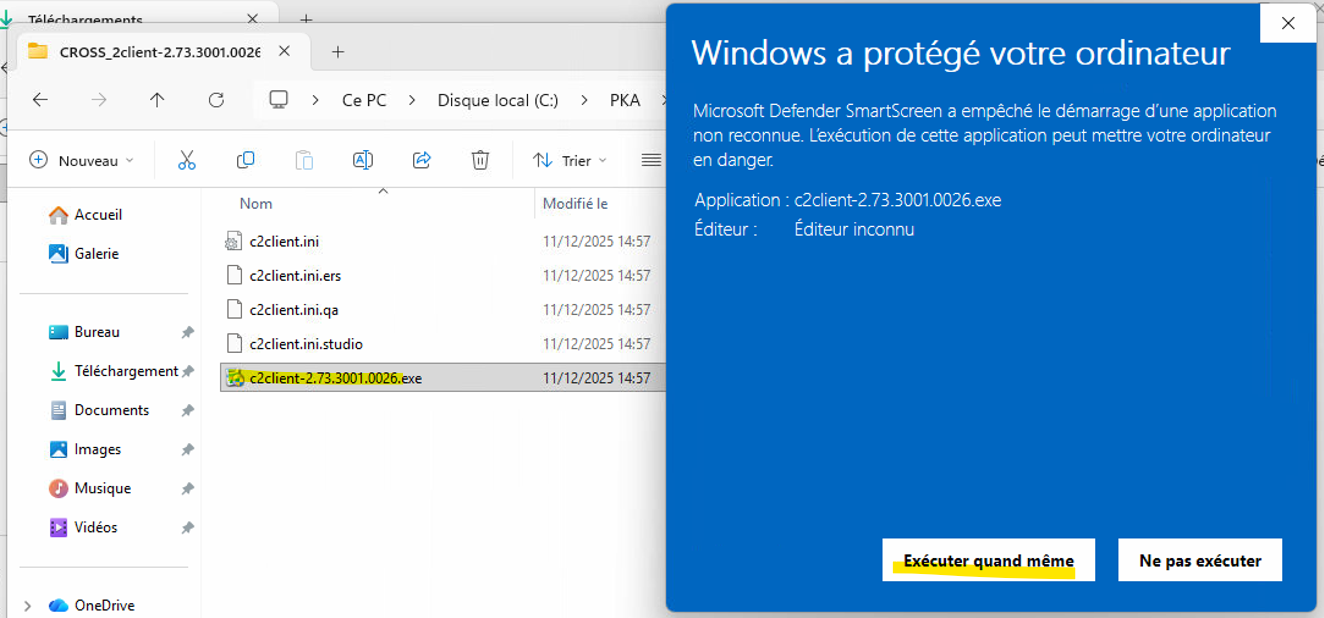Expand the OneDrive tree node
Image resolution: width=1324 pixels, height=618 pixels.
click(x=27, y=605)
